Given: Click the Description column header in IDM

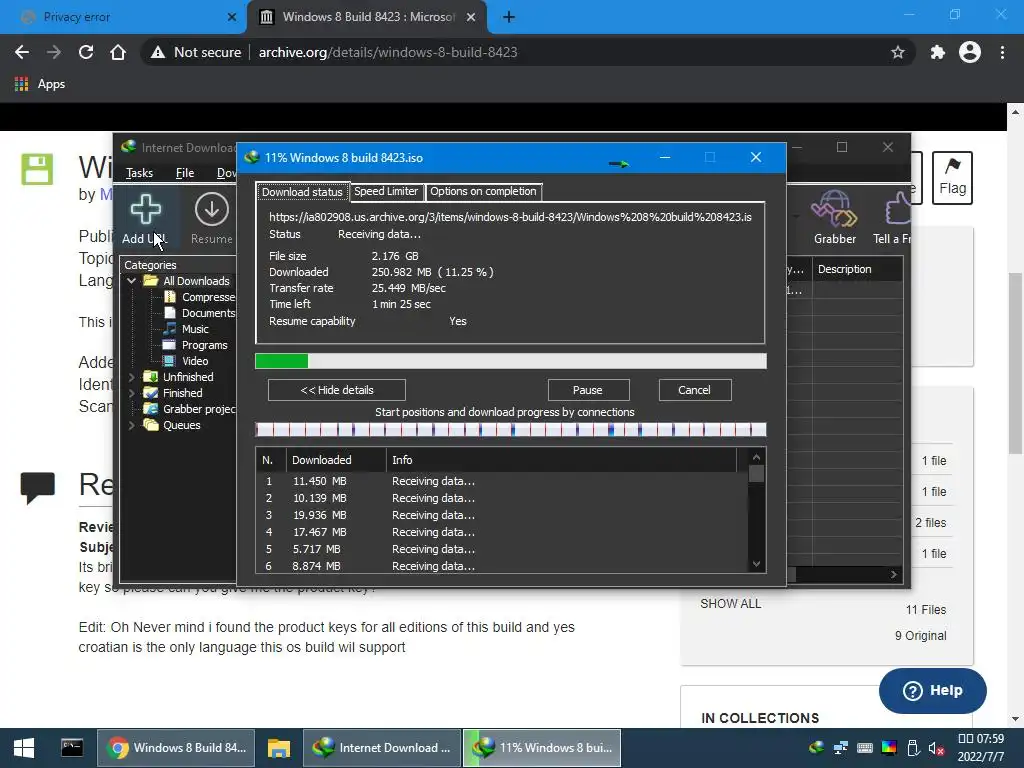Looking at the screenshot, I should (x=857, y=269).
